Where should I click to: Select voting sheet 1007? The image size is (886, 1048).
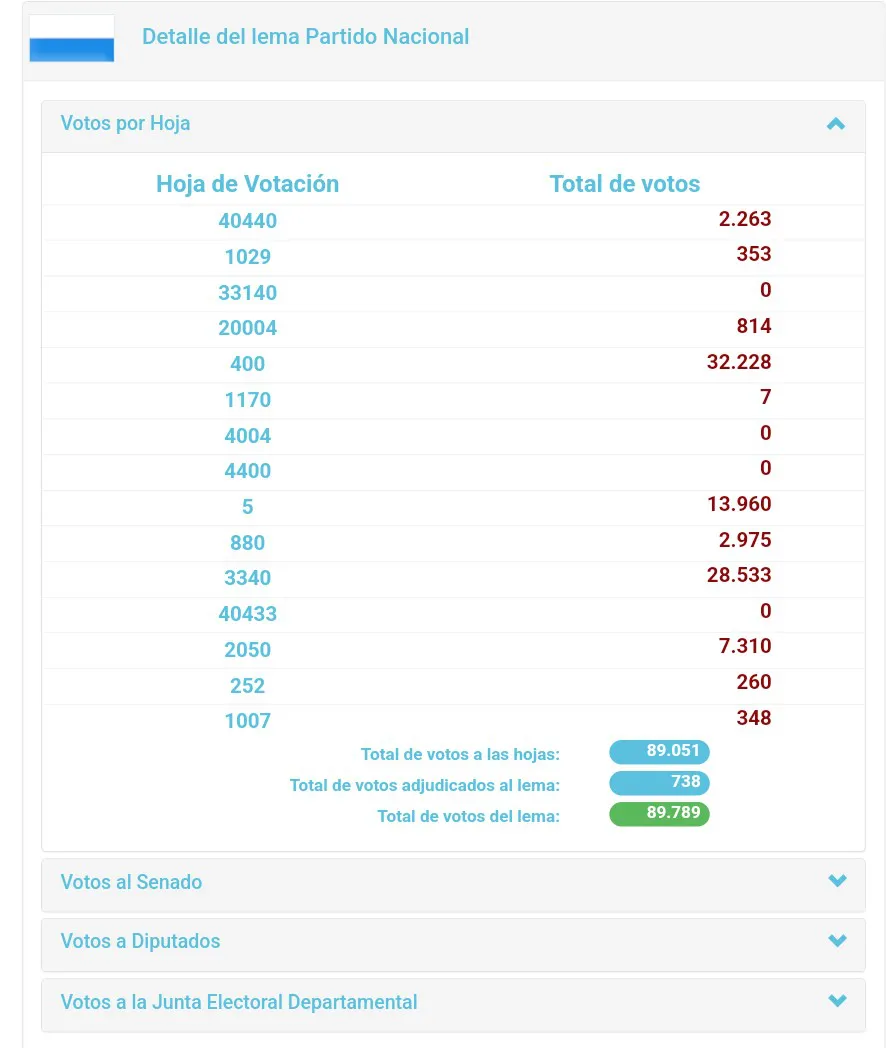pos(247,721)
